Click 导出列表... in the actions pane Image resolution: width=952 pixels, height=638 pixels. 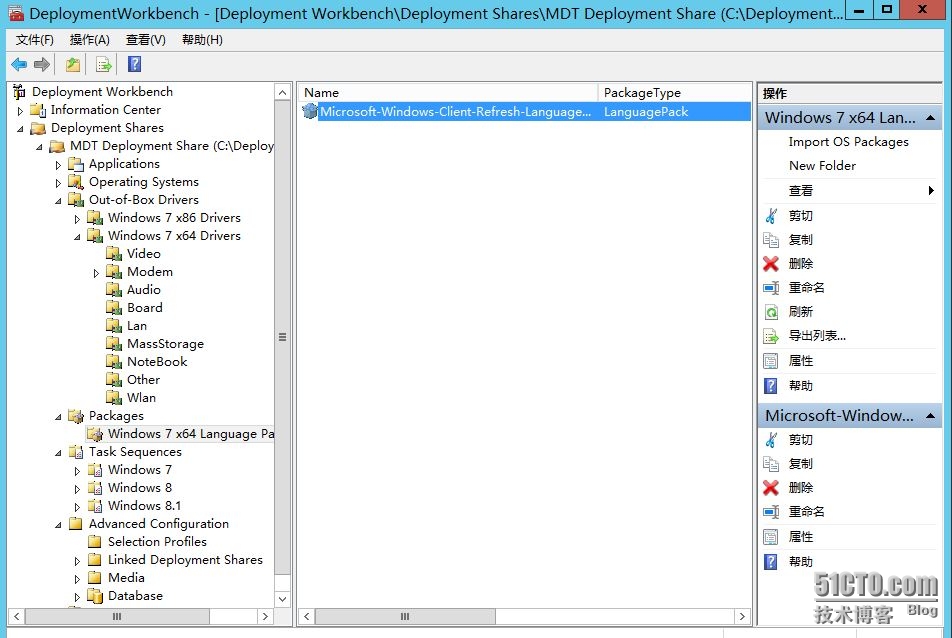[x=817, y=336]
